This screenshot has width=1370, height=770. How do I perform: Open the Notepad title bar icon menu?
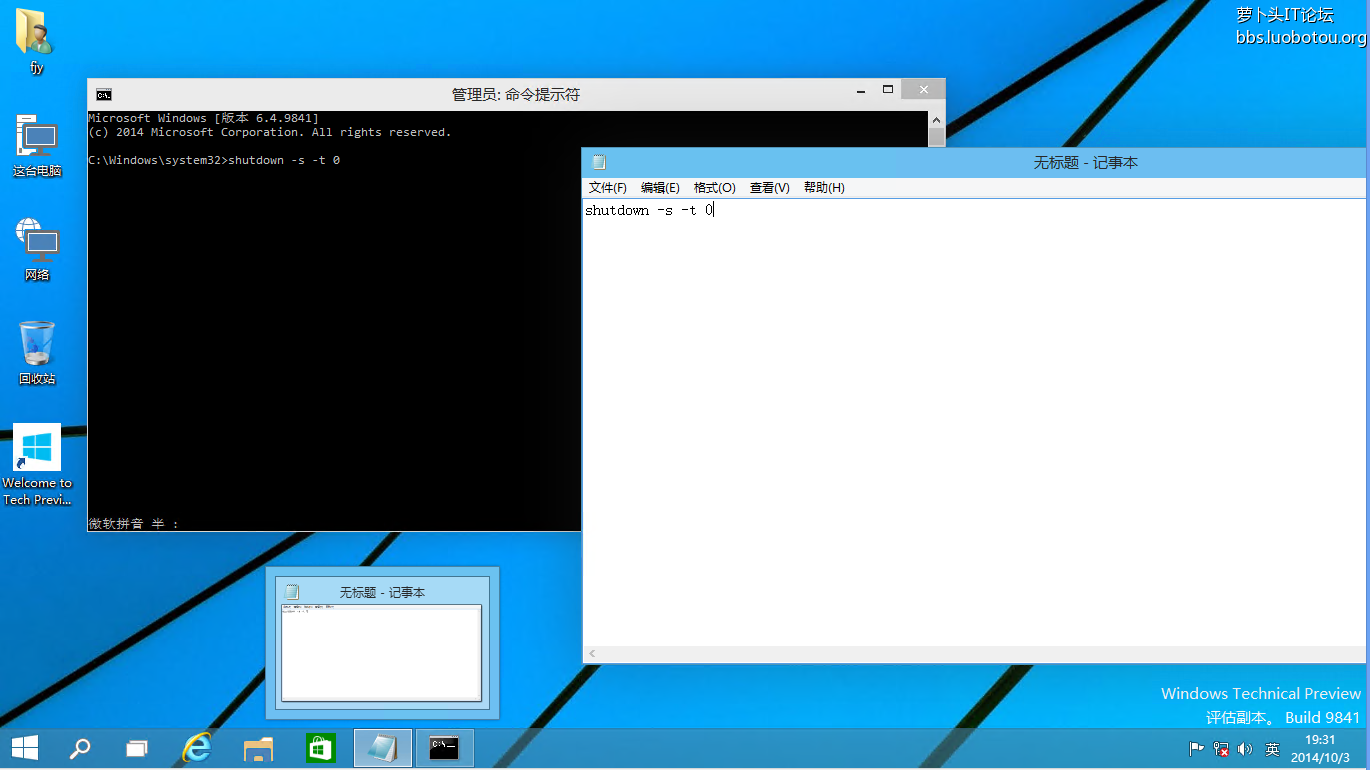click(599, 162)
